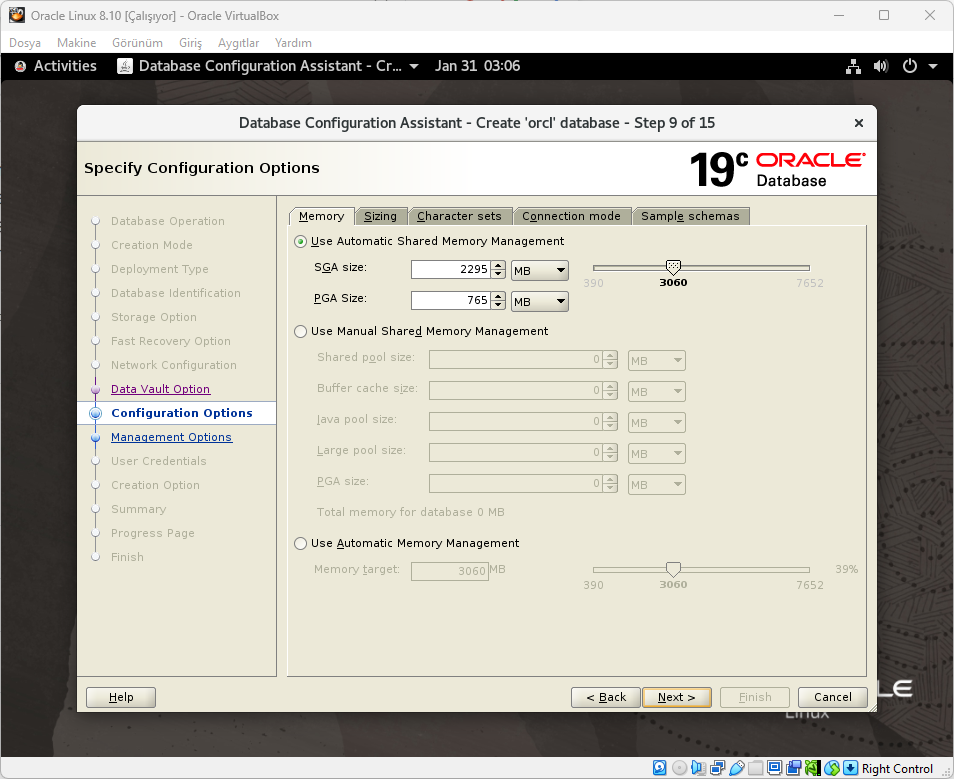Screen dimensions: 954x779
Task: Decrease PGA Size with down spinner arrow
Action: pyautogui.click(x=498, y=305)
